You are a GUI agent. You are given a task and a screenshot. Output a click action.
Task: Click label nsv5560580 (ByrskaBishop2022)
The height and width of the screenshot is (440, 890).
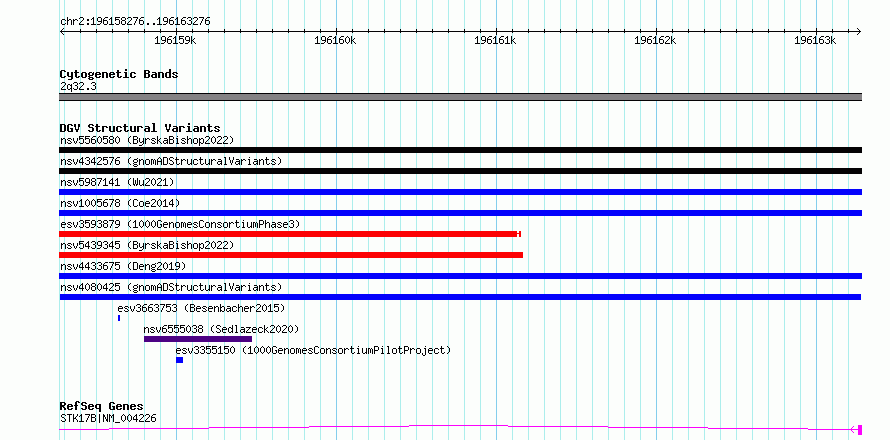click(147, 140)
